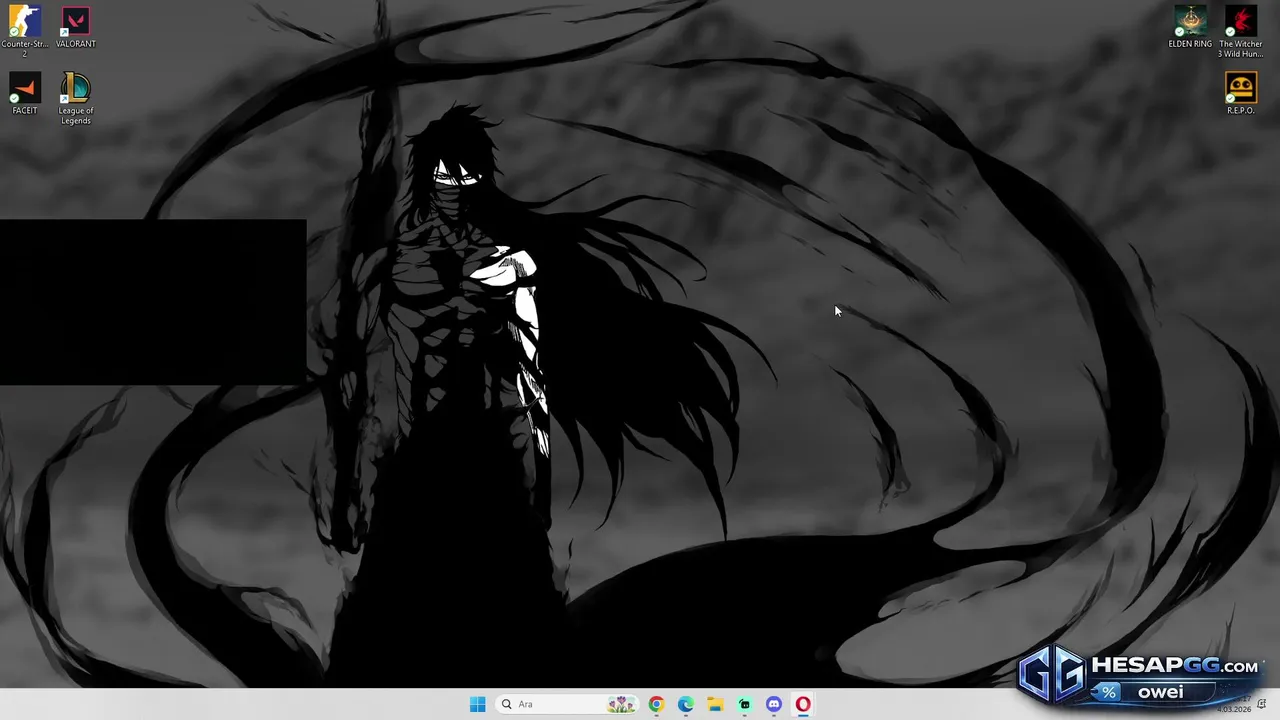The width and height of the screenshot is (1280, 720).
Task: Open the Counter-Strike 2 desktop shortcut
Action: [x=24, y=31]
